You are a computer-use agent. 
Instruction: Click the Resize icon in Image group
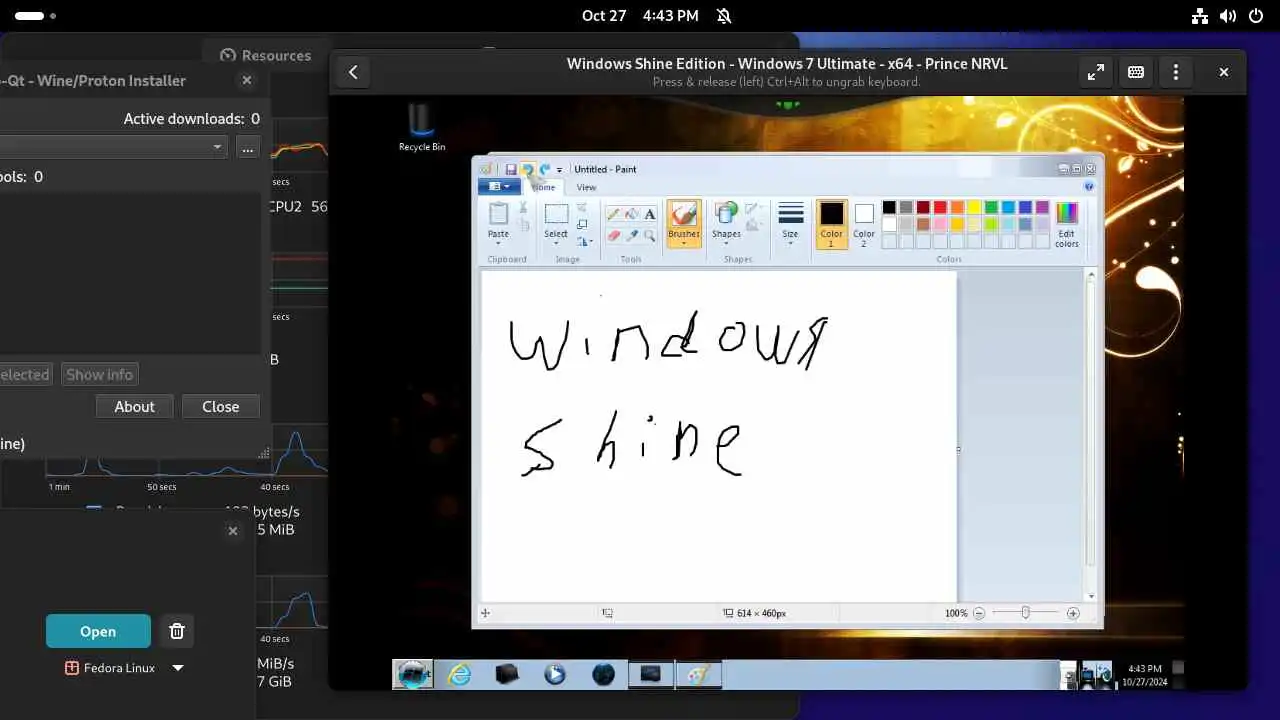coord(582,224)
